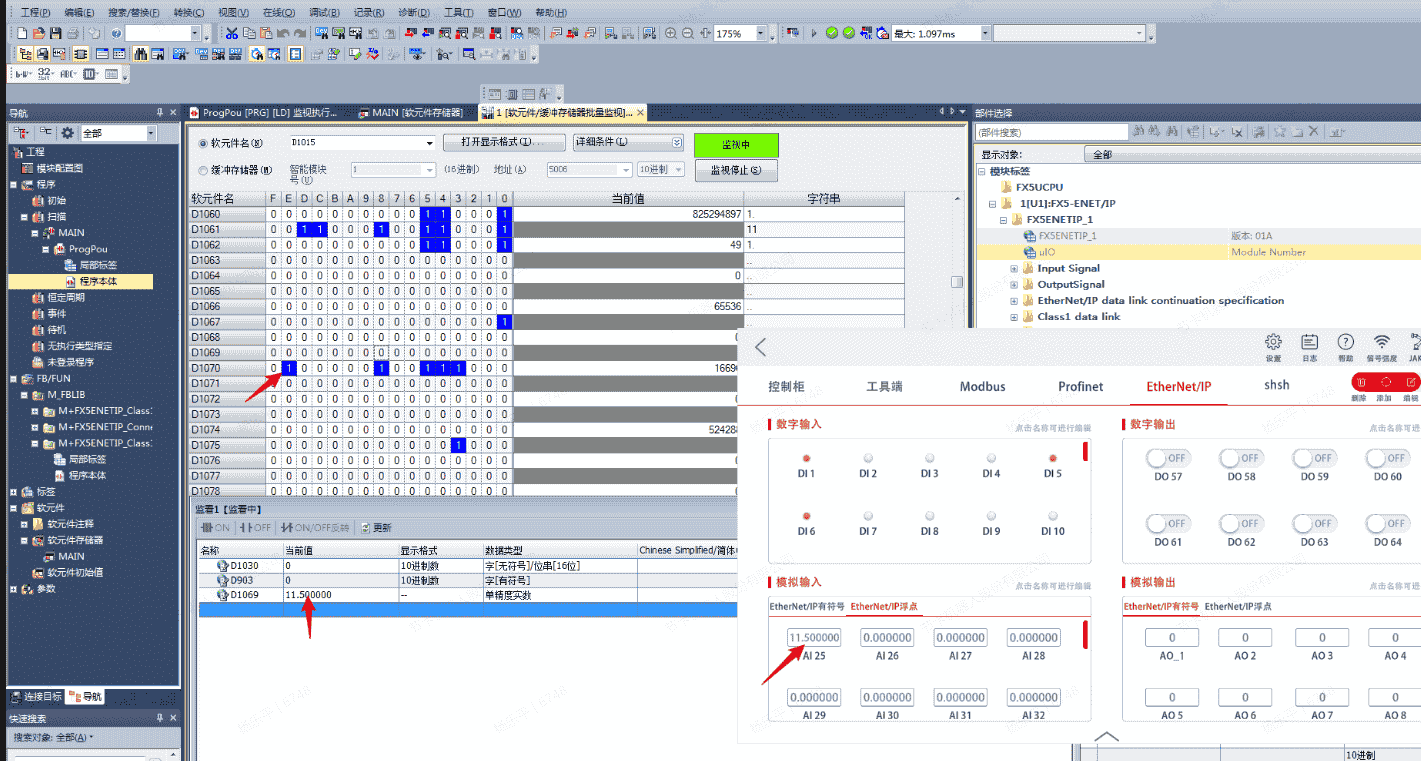This screenshot has width=1421, height=761.
Task: Click the 监视停止 button
Action: click(736, 170)
